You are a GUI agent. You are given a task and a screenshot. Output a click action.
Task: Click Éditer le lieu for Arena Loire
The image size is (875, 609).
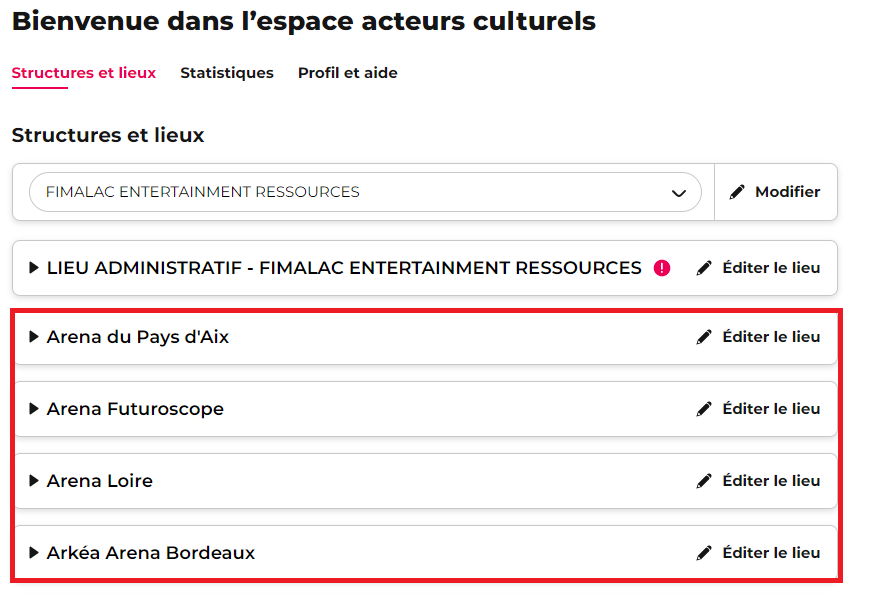tap(758, 481)
